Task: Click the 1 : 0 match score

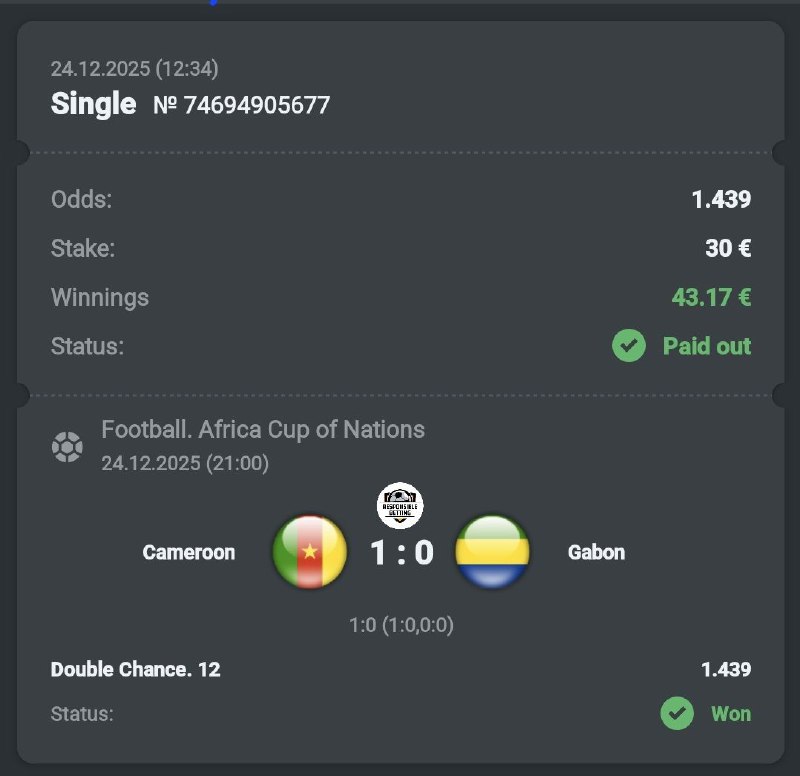Action: [x=402, y=552]
